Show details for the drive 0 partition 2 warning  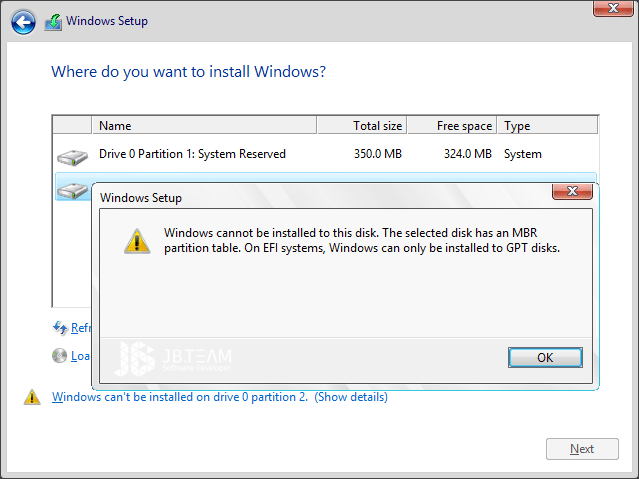click(351, 397)
